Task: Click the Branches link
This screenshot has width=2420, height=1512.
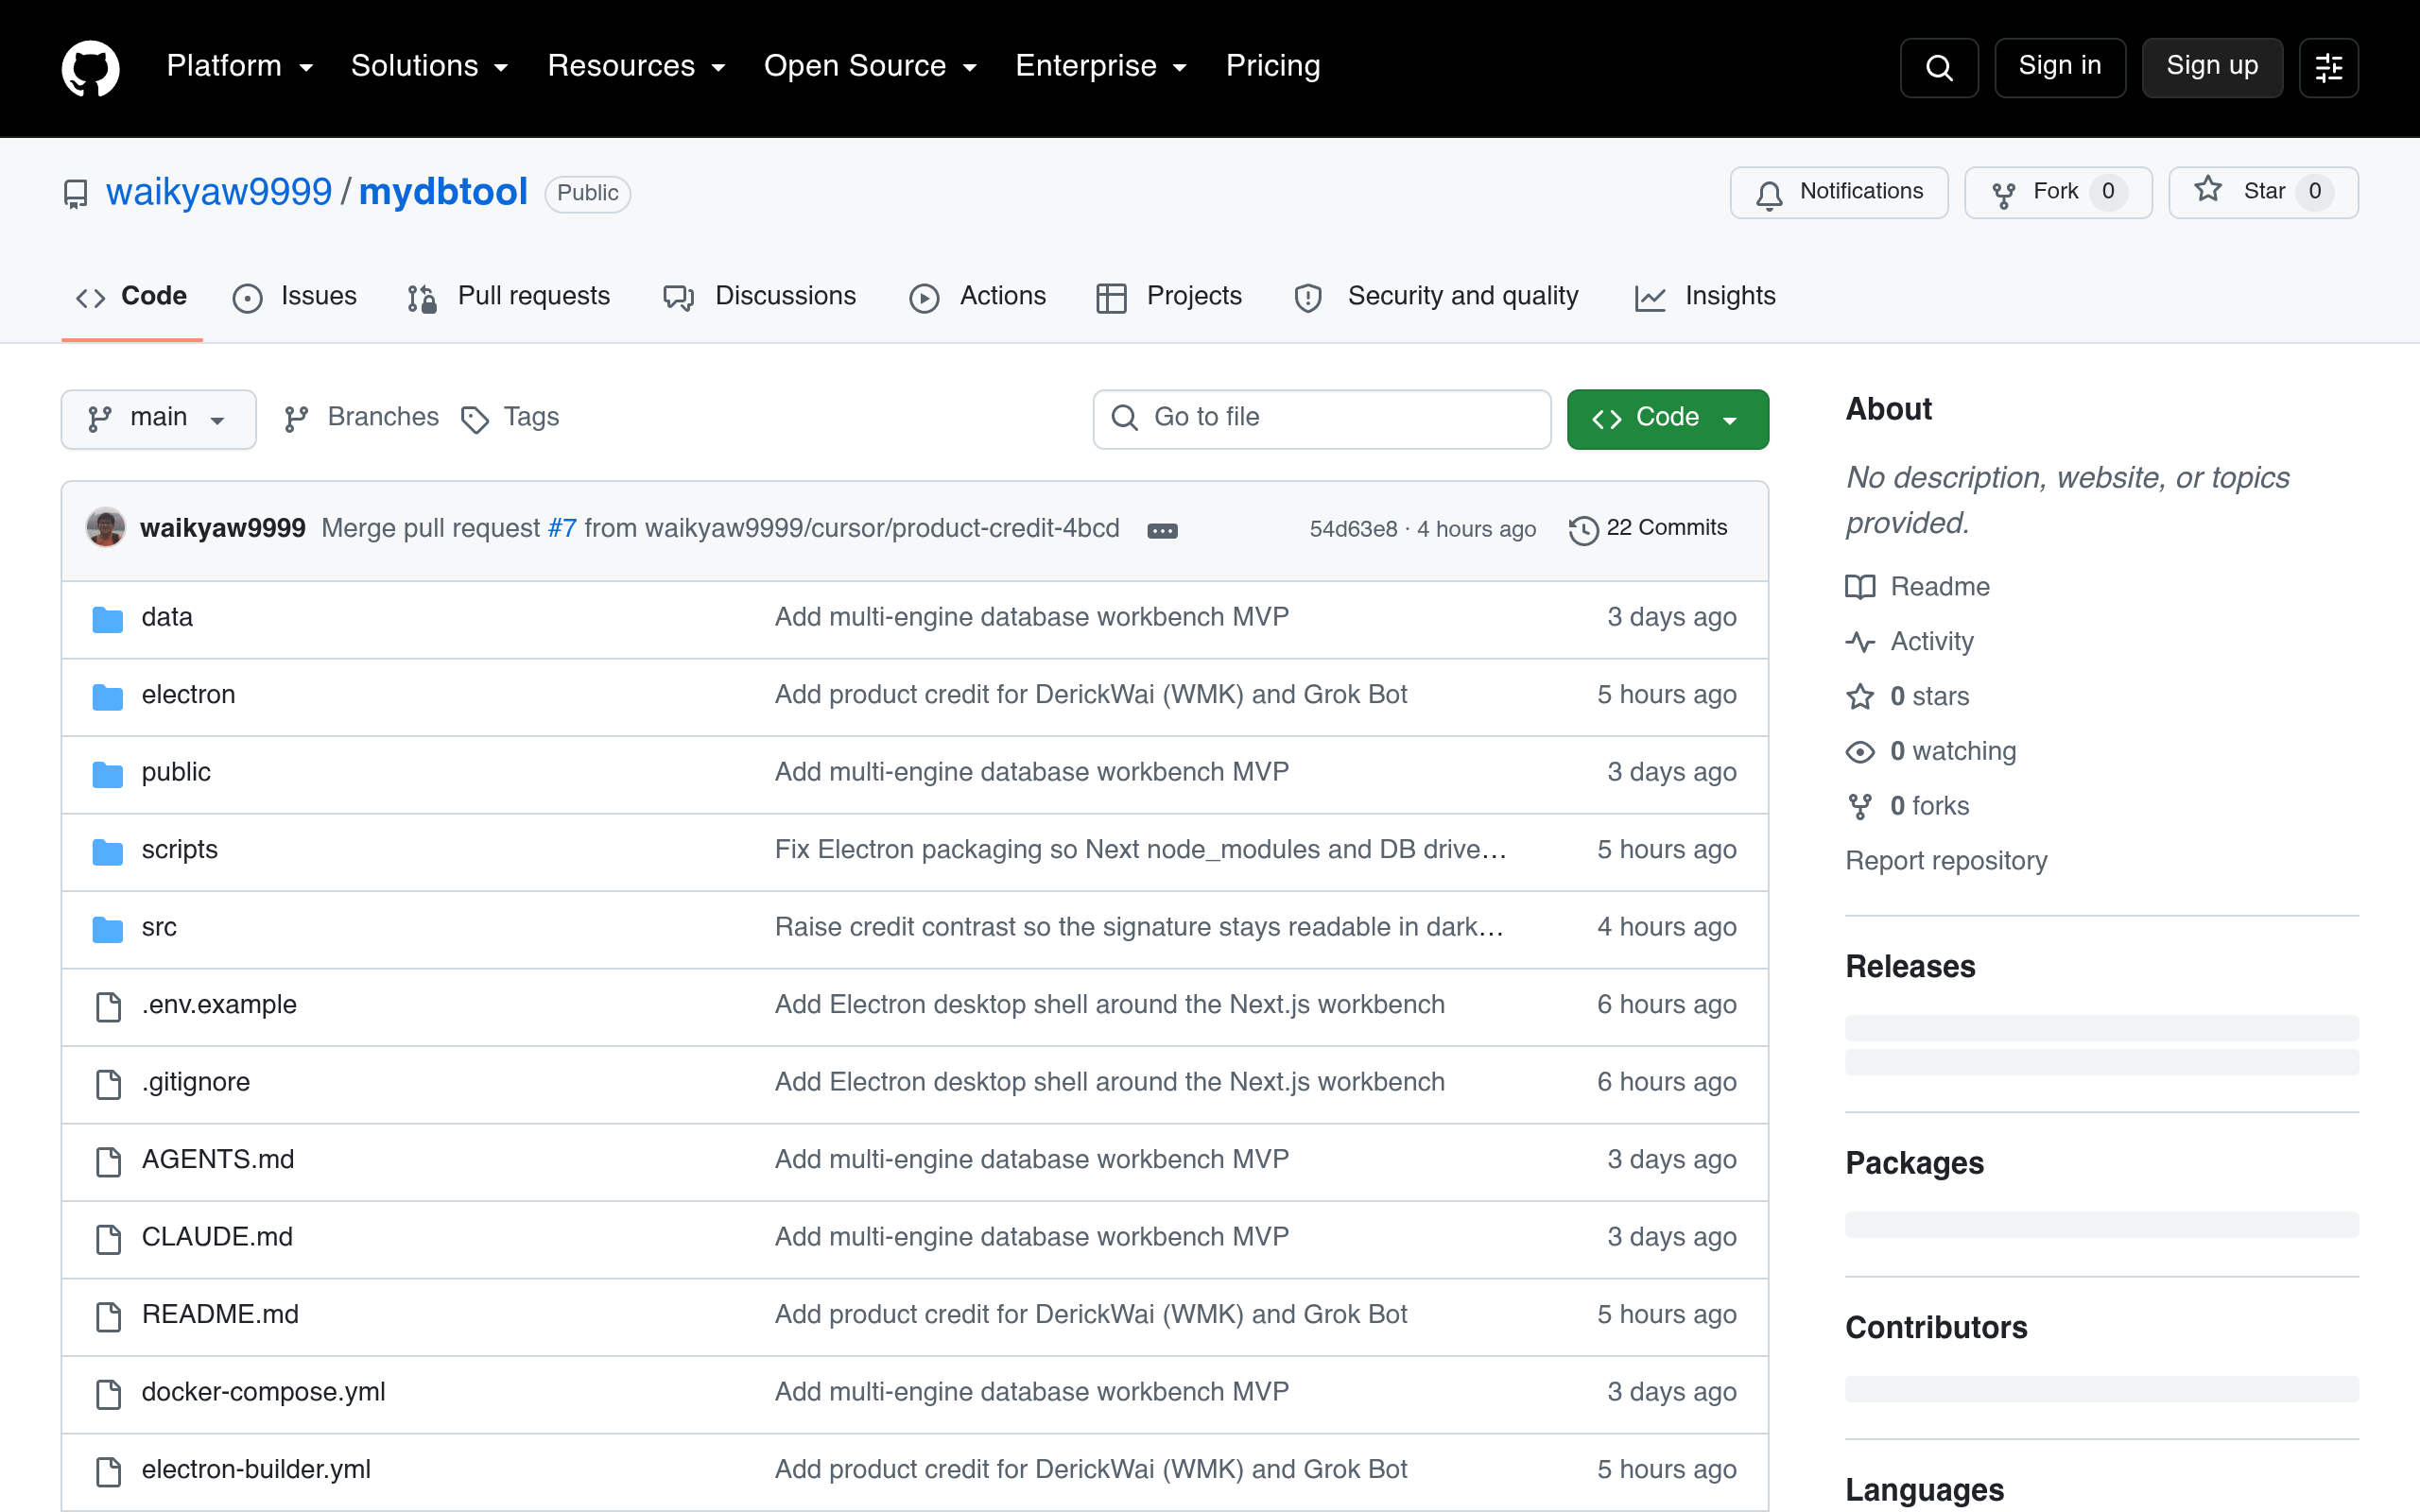Action: click(361, 418)
